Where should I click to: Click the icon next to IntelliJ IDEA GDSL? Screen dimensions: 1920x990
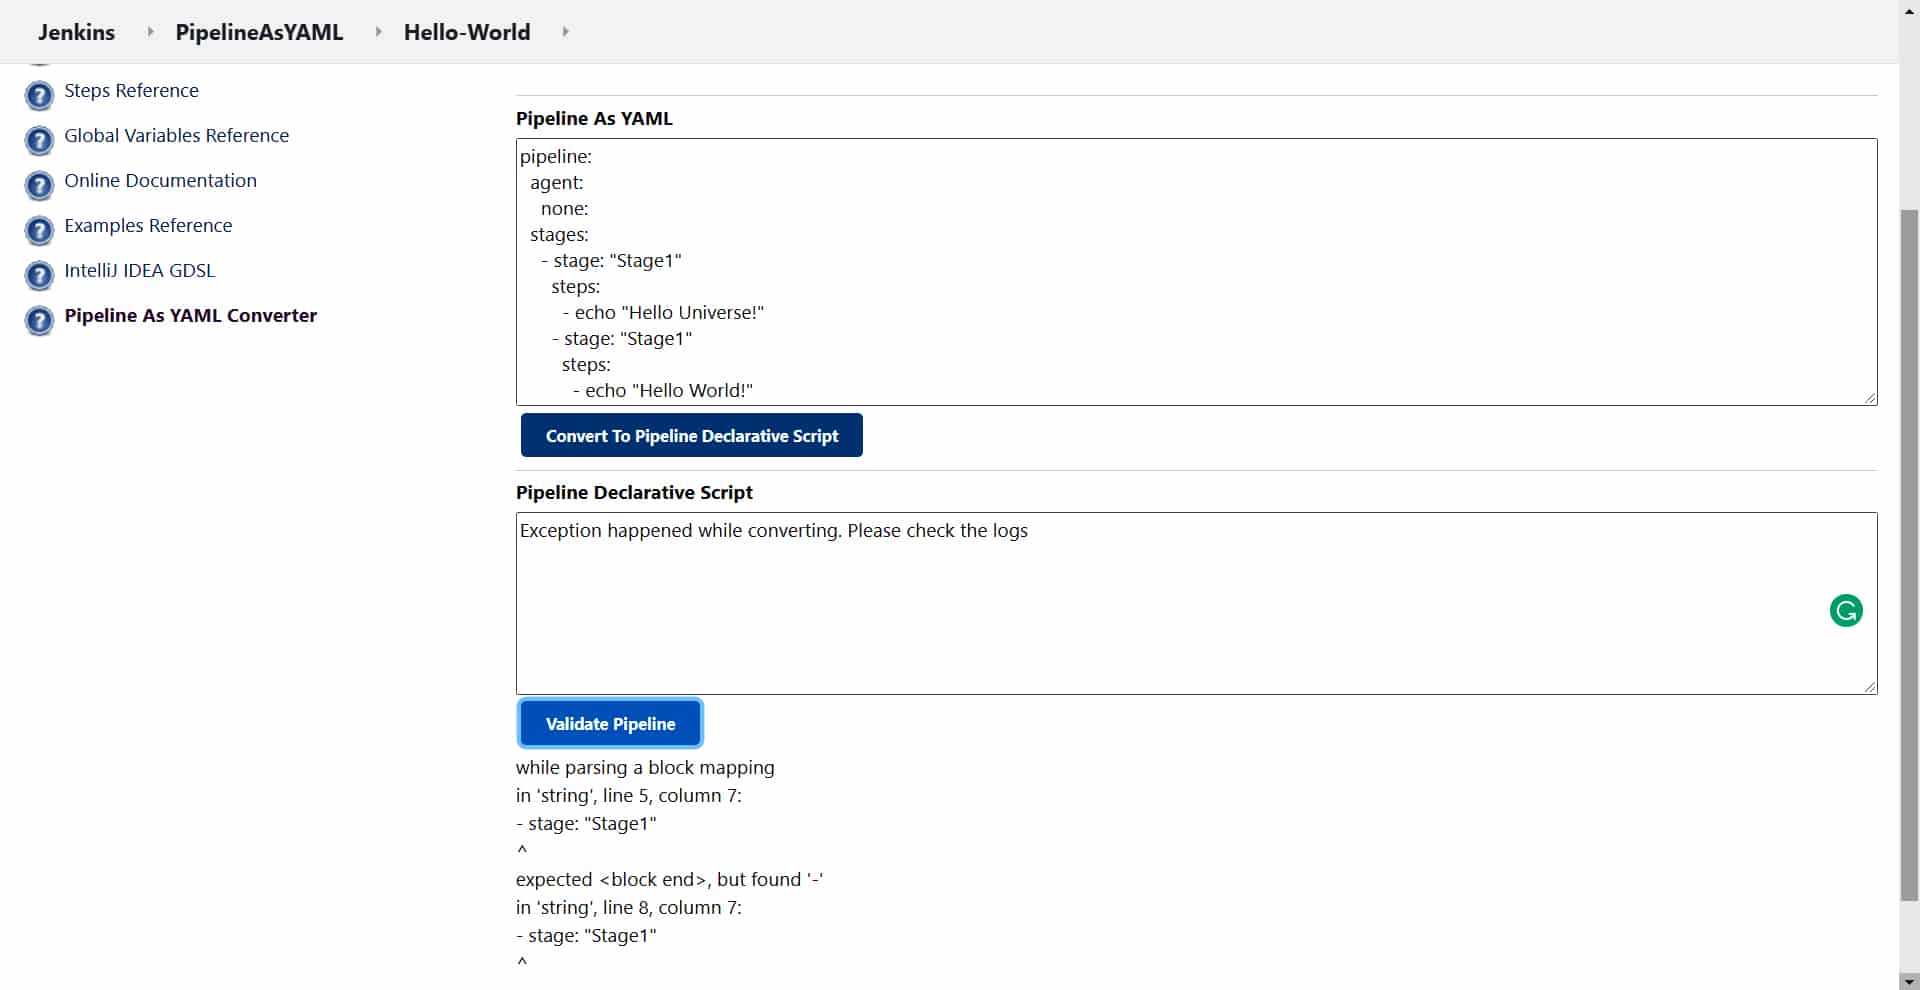(39, 276)
